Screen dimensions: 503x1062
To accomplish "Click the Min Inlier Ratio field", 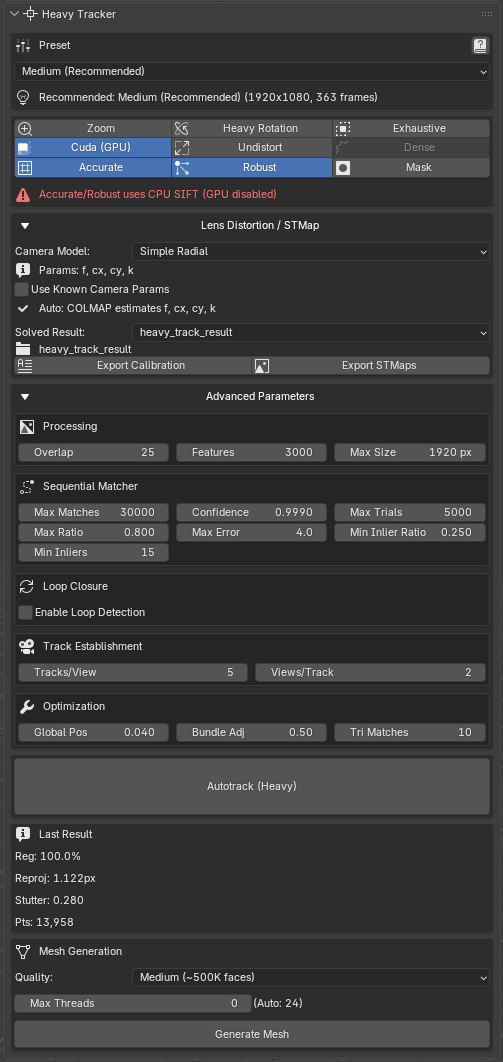I will point(410,532).
